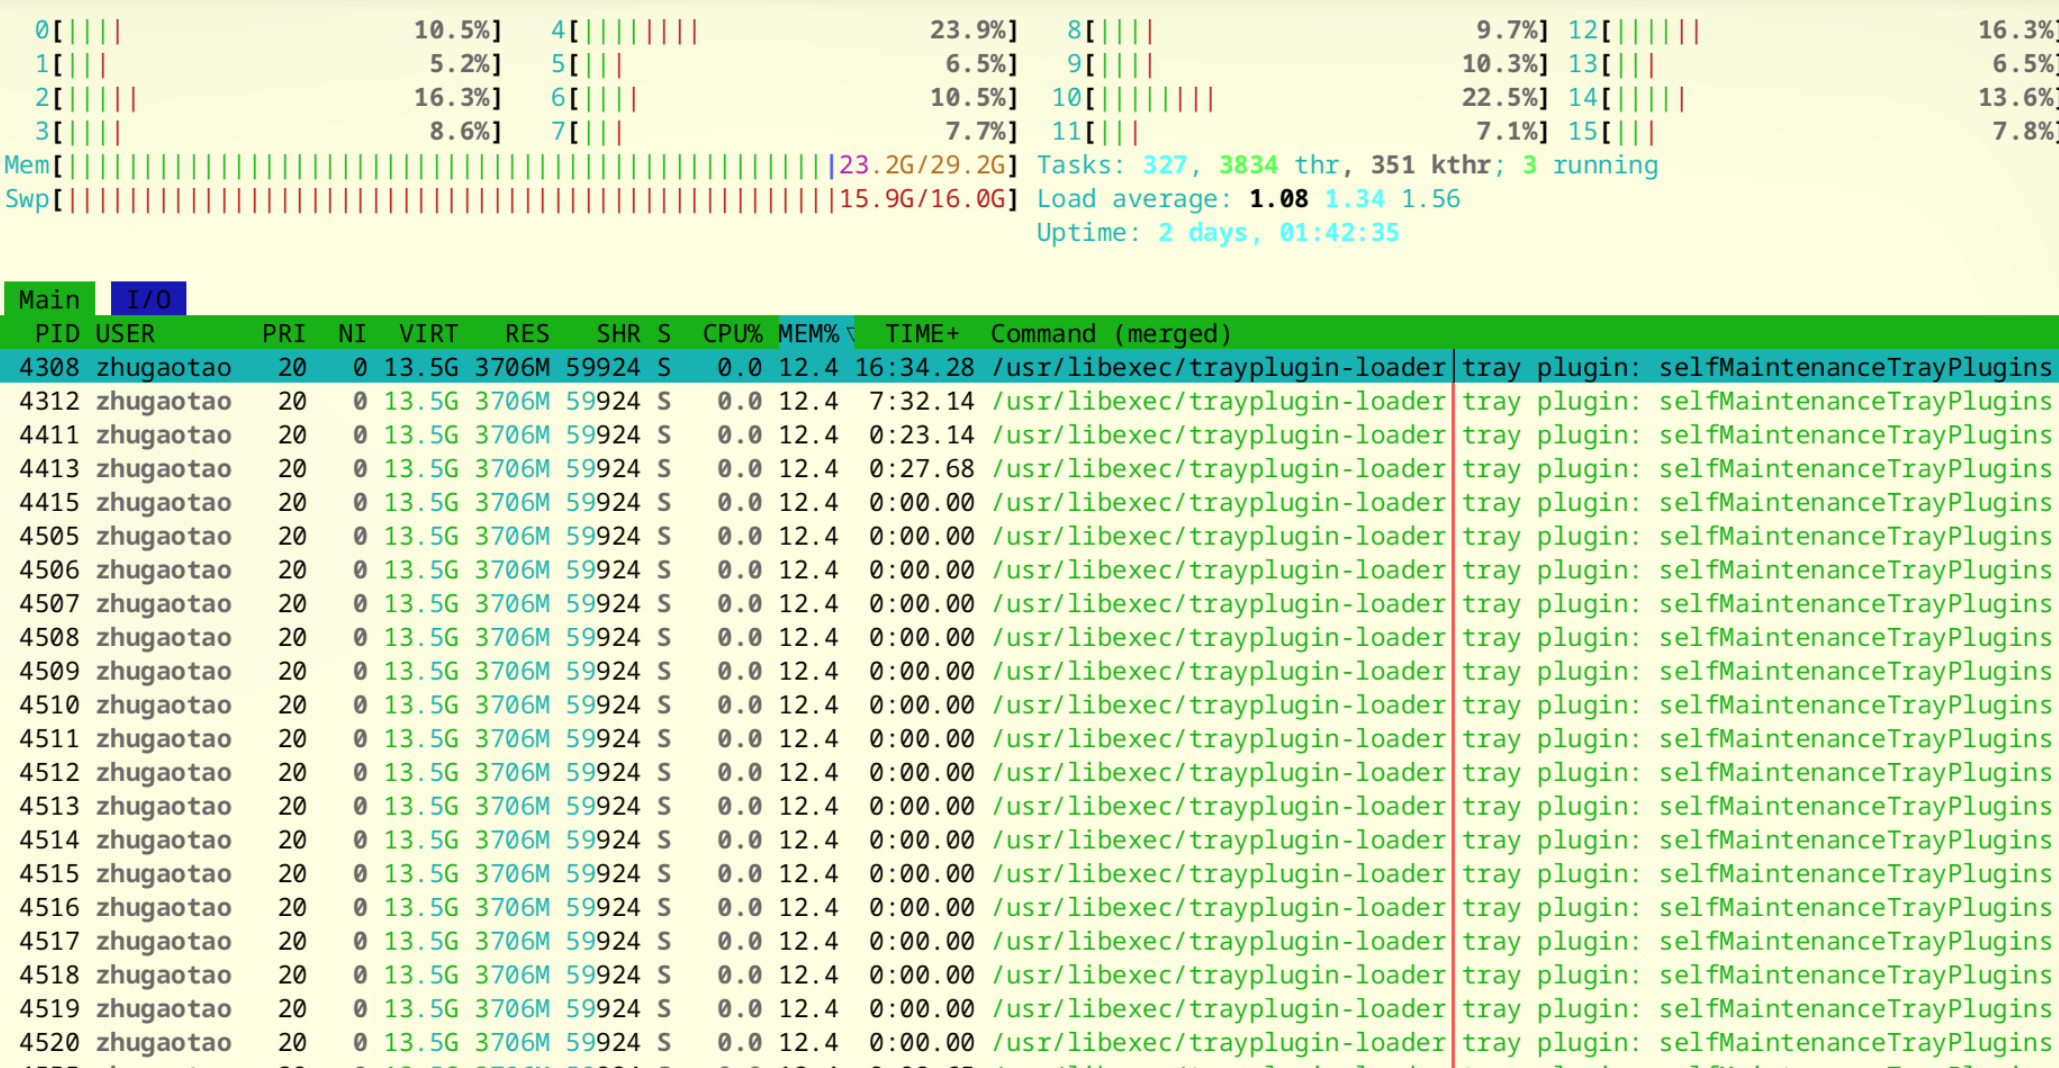The image size is (2059, 1068).
Task: Open the I/O tab
Action: 148,299
